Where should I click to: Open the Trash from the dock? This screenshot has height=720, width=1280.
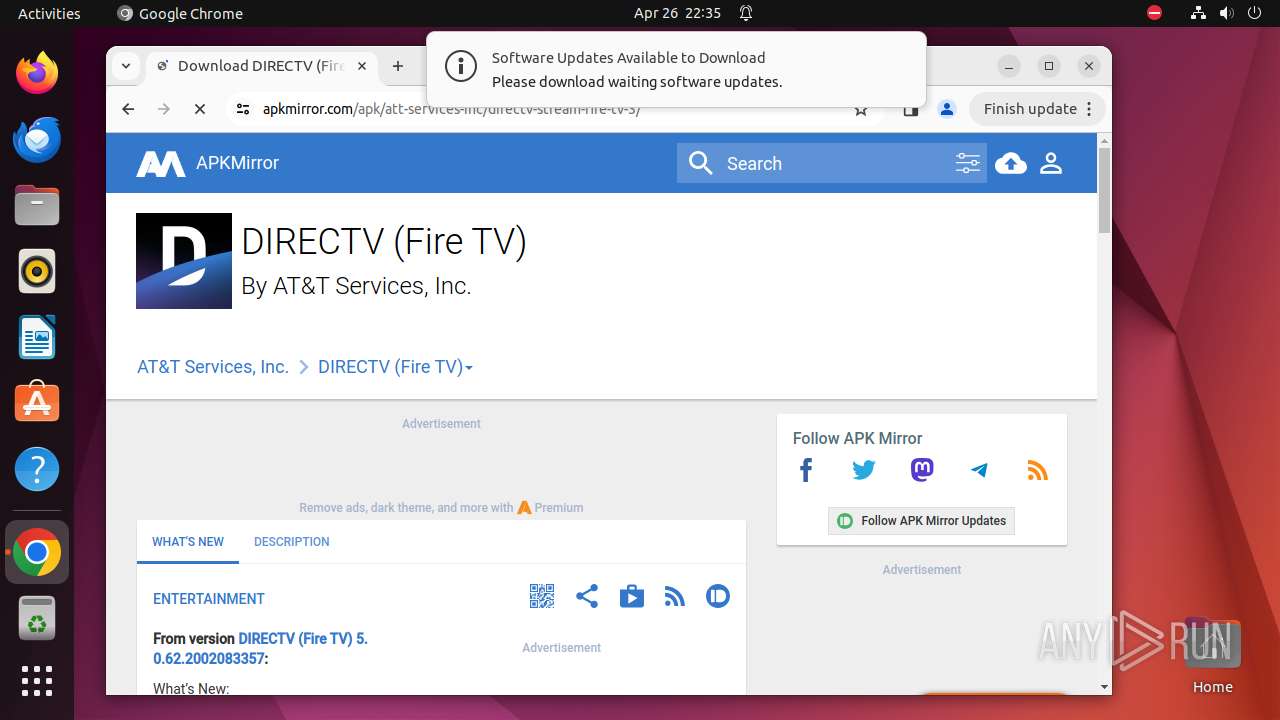(37, 618)
